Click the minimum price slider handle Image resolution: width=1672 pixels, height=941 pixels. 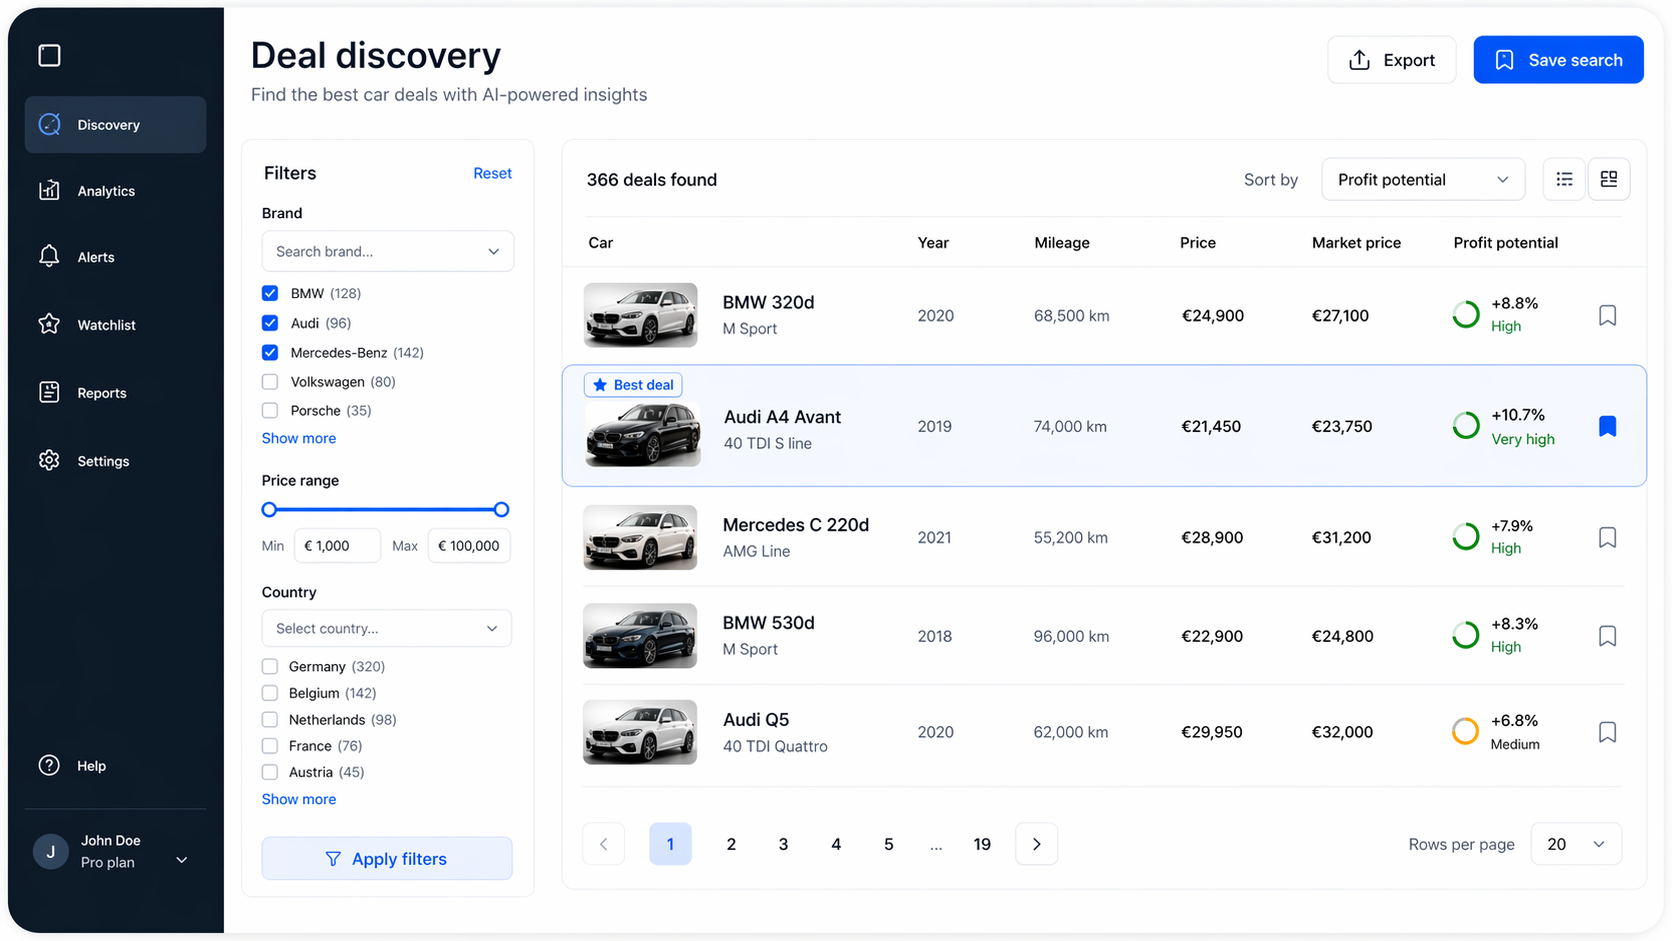(269, 510)
